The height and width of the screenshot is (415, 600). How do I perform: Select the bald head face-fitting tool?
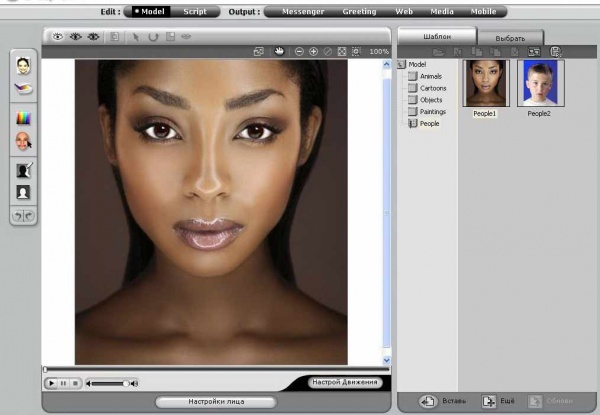pos(23,142)
